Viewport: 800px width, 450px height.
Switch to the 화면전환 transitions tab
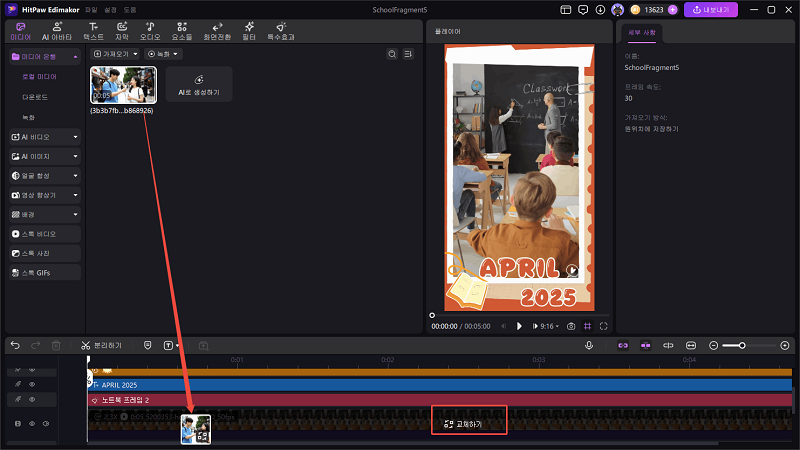click(217, 30)
